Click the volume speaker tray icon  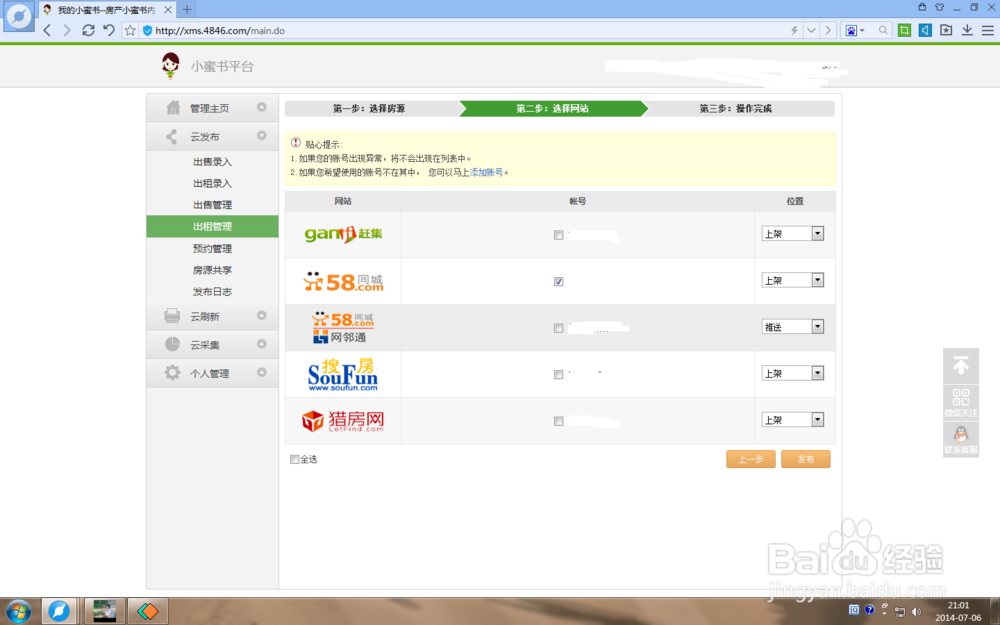[x=916, y=612]
